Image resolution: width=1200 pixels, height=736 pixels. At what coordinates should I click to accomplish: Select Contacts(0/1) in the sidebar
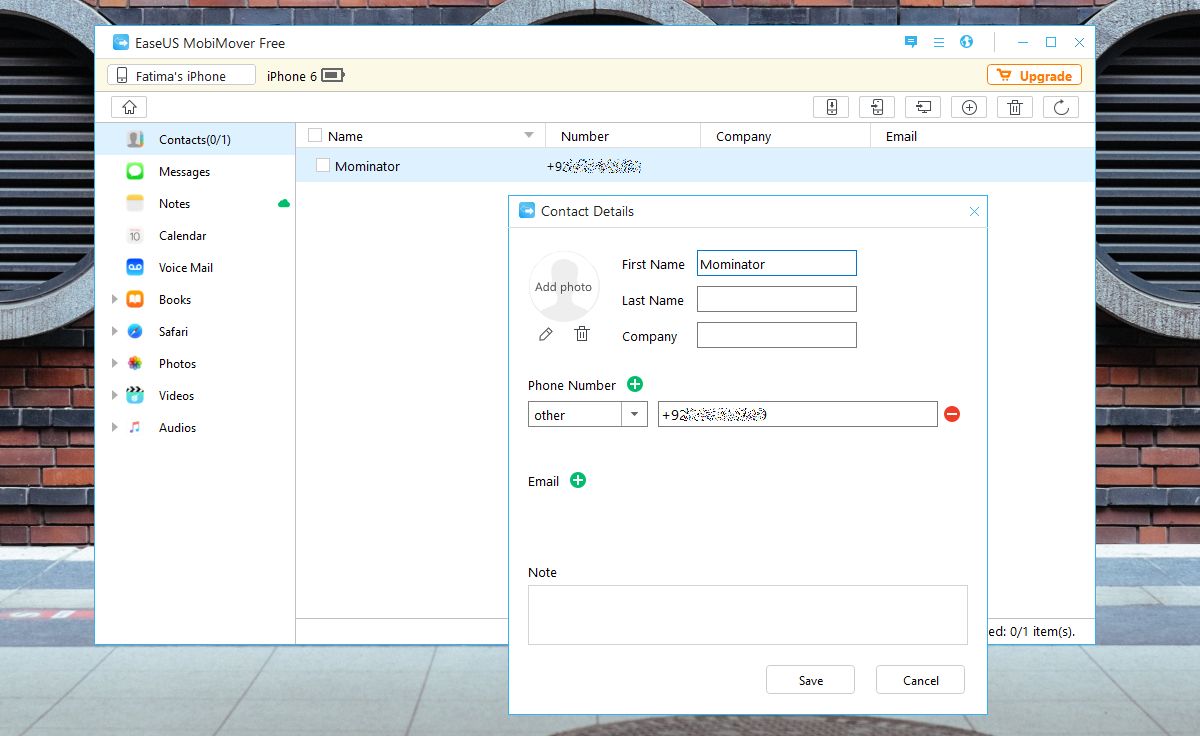click(x=195, y=139)
